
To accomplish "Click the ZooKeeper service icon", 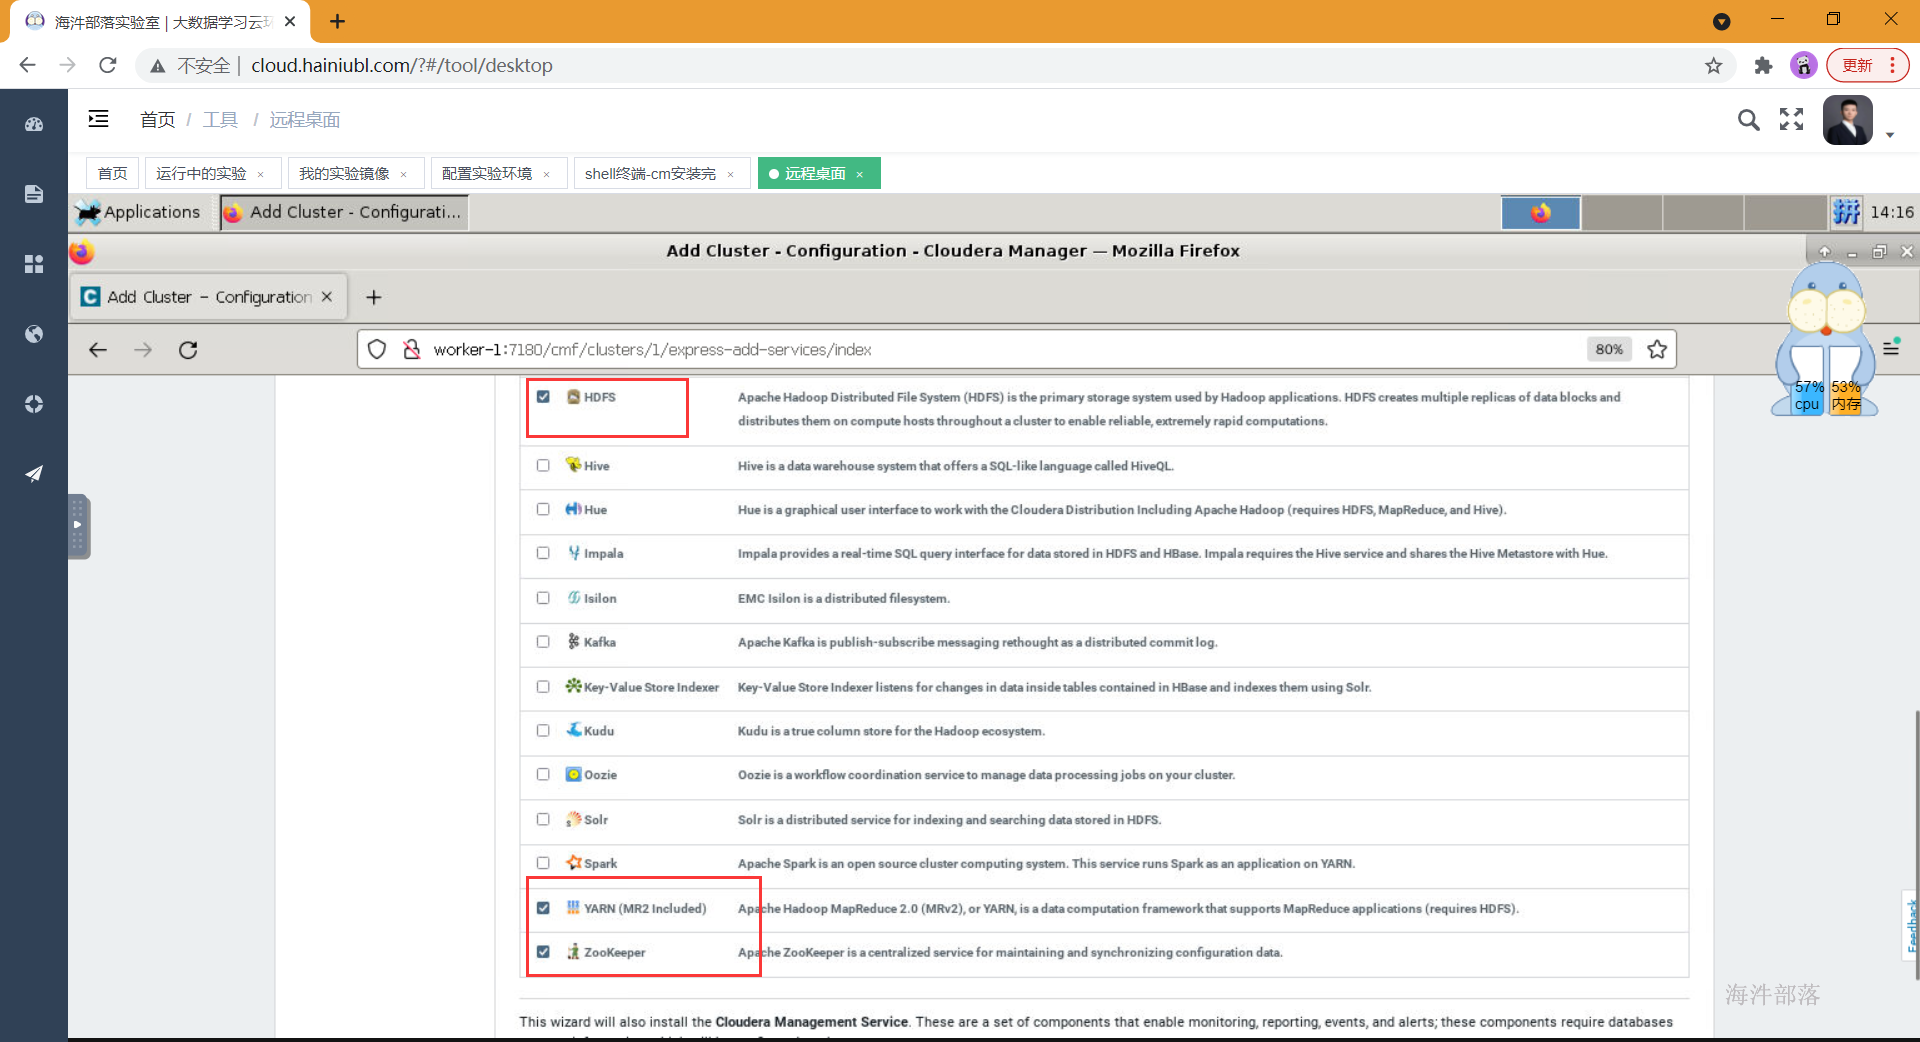I will pyautogui.click(x=574, y=952).
